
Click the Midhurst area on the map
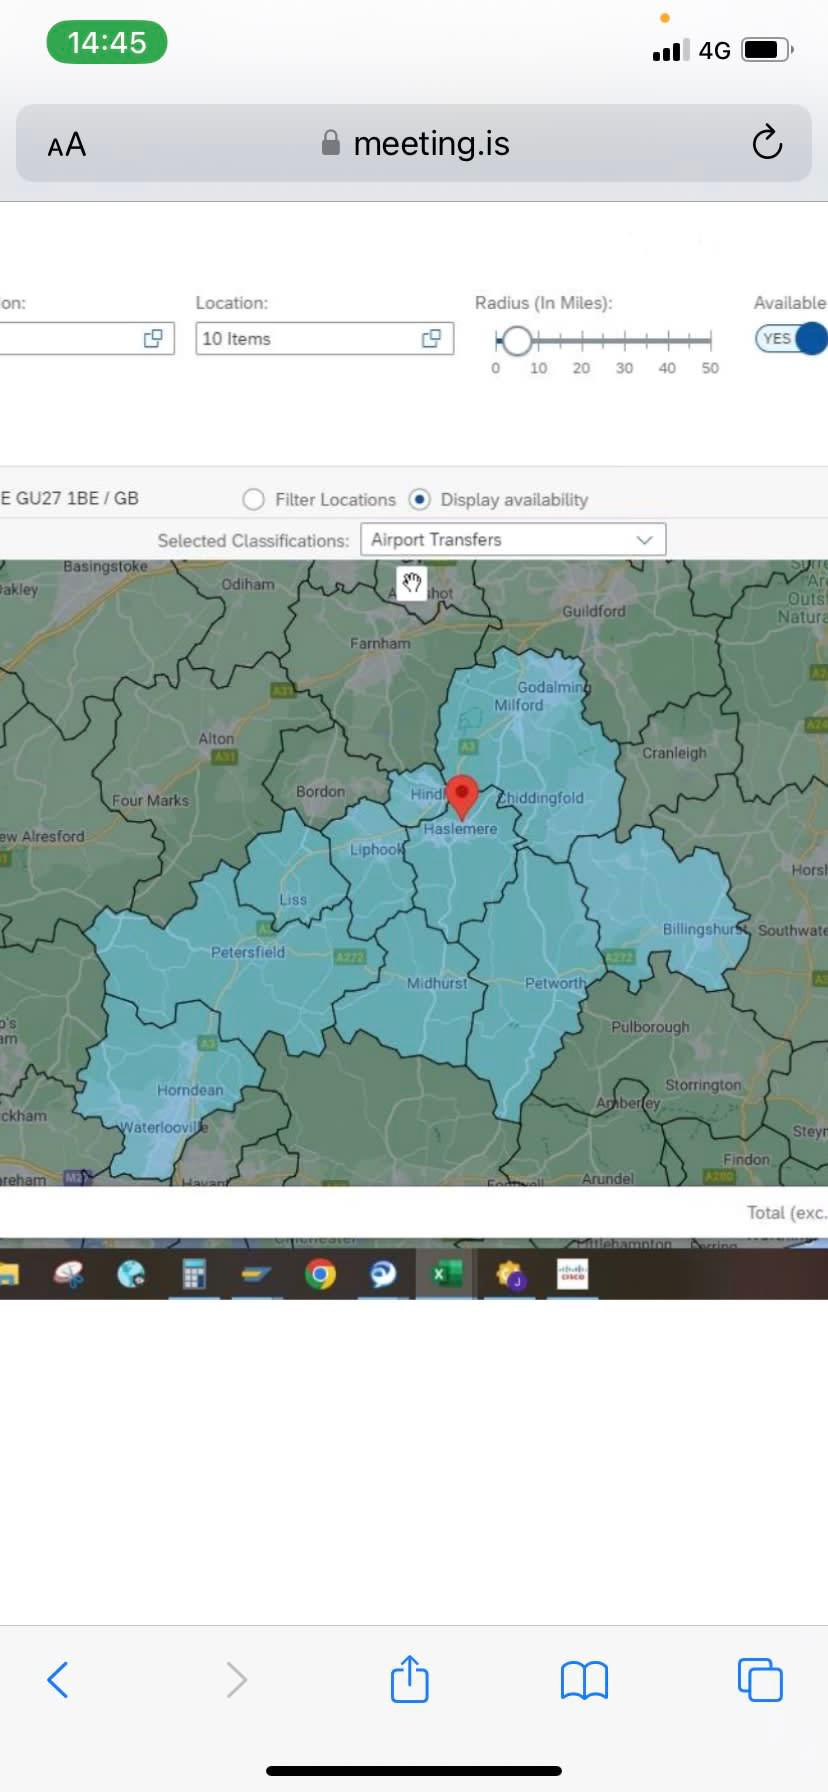437,983
